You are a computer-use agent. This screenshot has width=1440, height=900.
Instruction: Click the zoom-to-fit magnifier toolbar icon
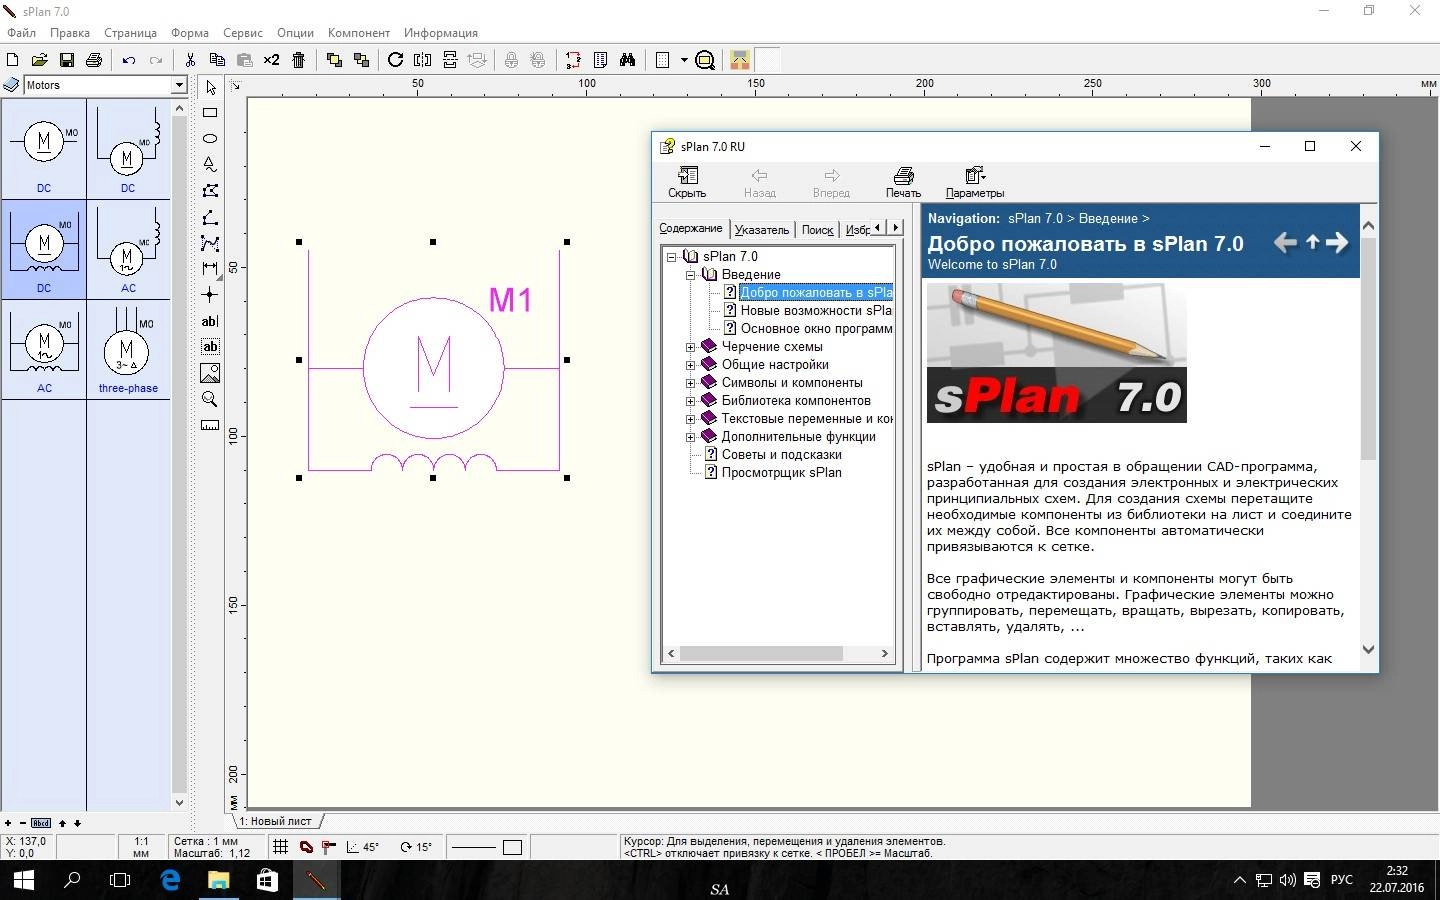point(705,60)
